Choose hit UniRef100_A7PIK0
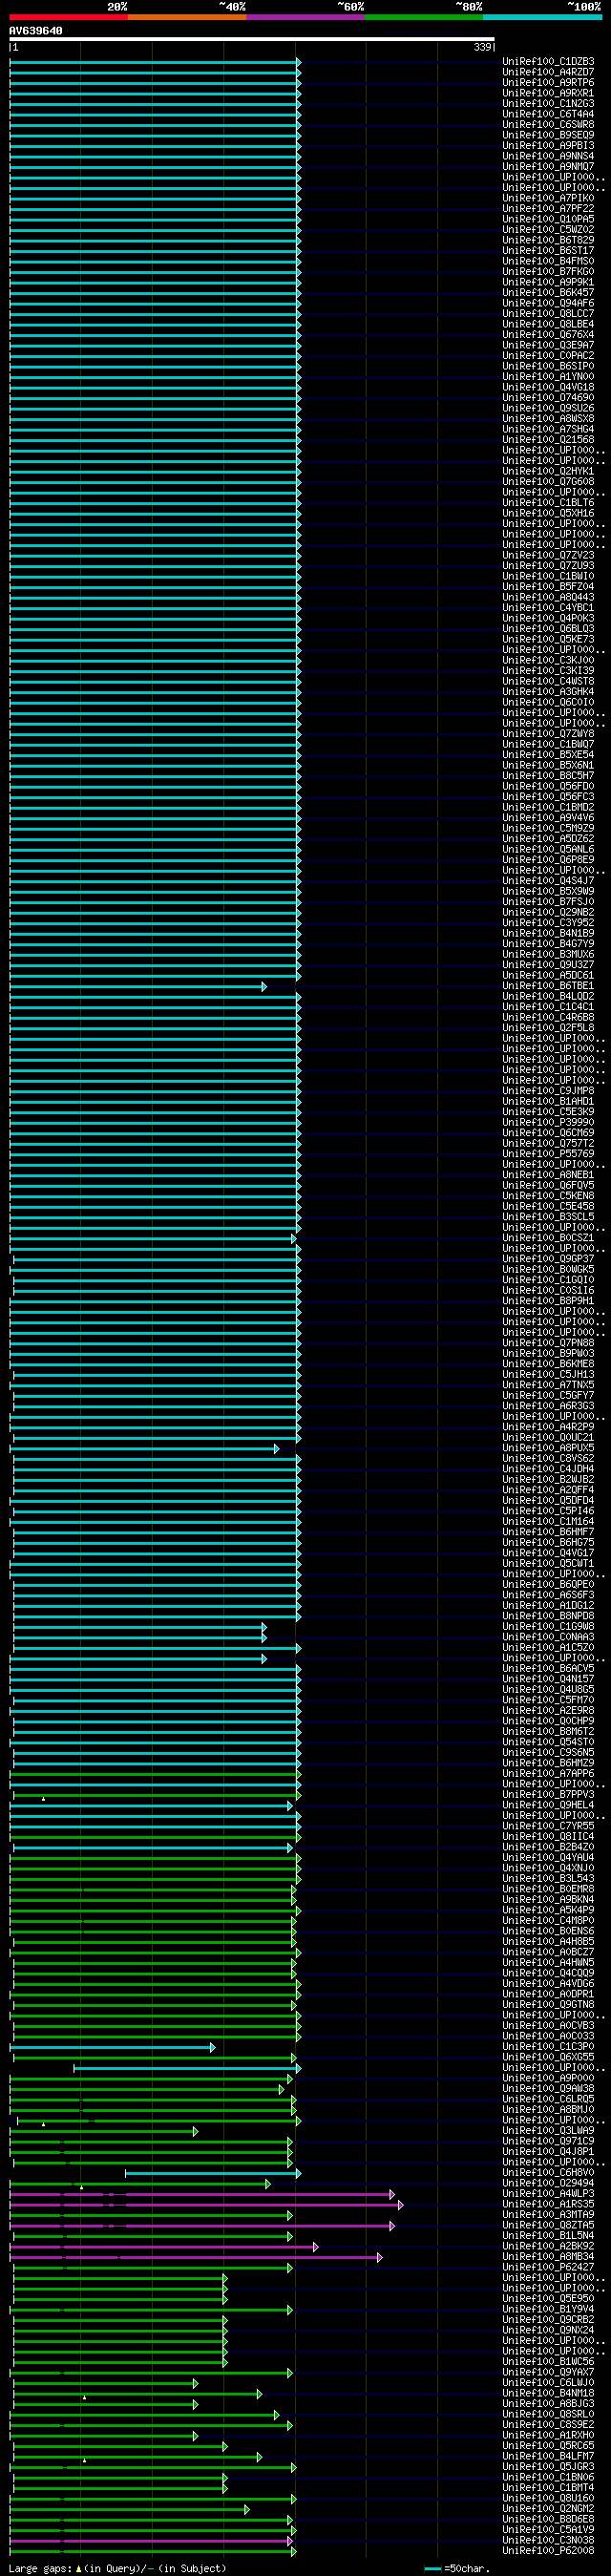This screenshot has width=611, height=2576. click(548, 198)
